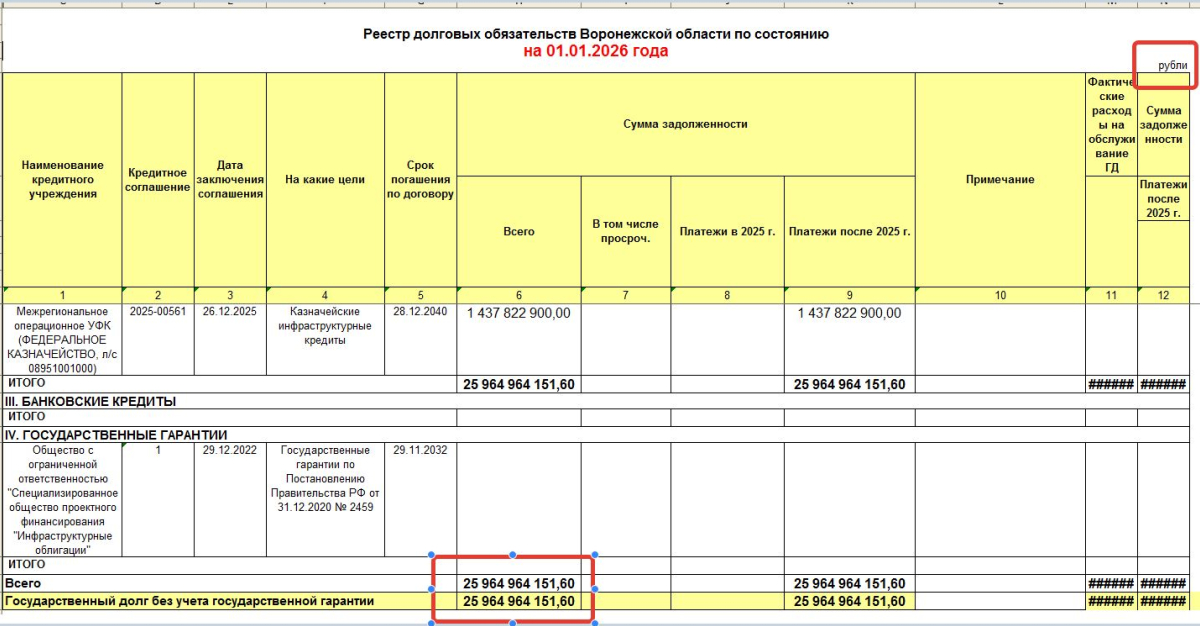Select the 'Кредитное соглашение' column header
Screen dimensions: 1200x626
(158, 180)
